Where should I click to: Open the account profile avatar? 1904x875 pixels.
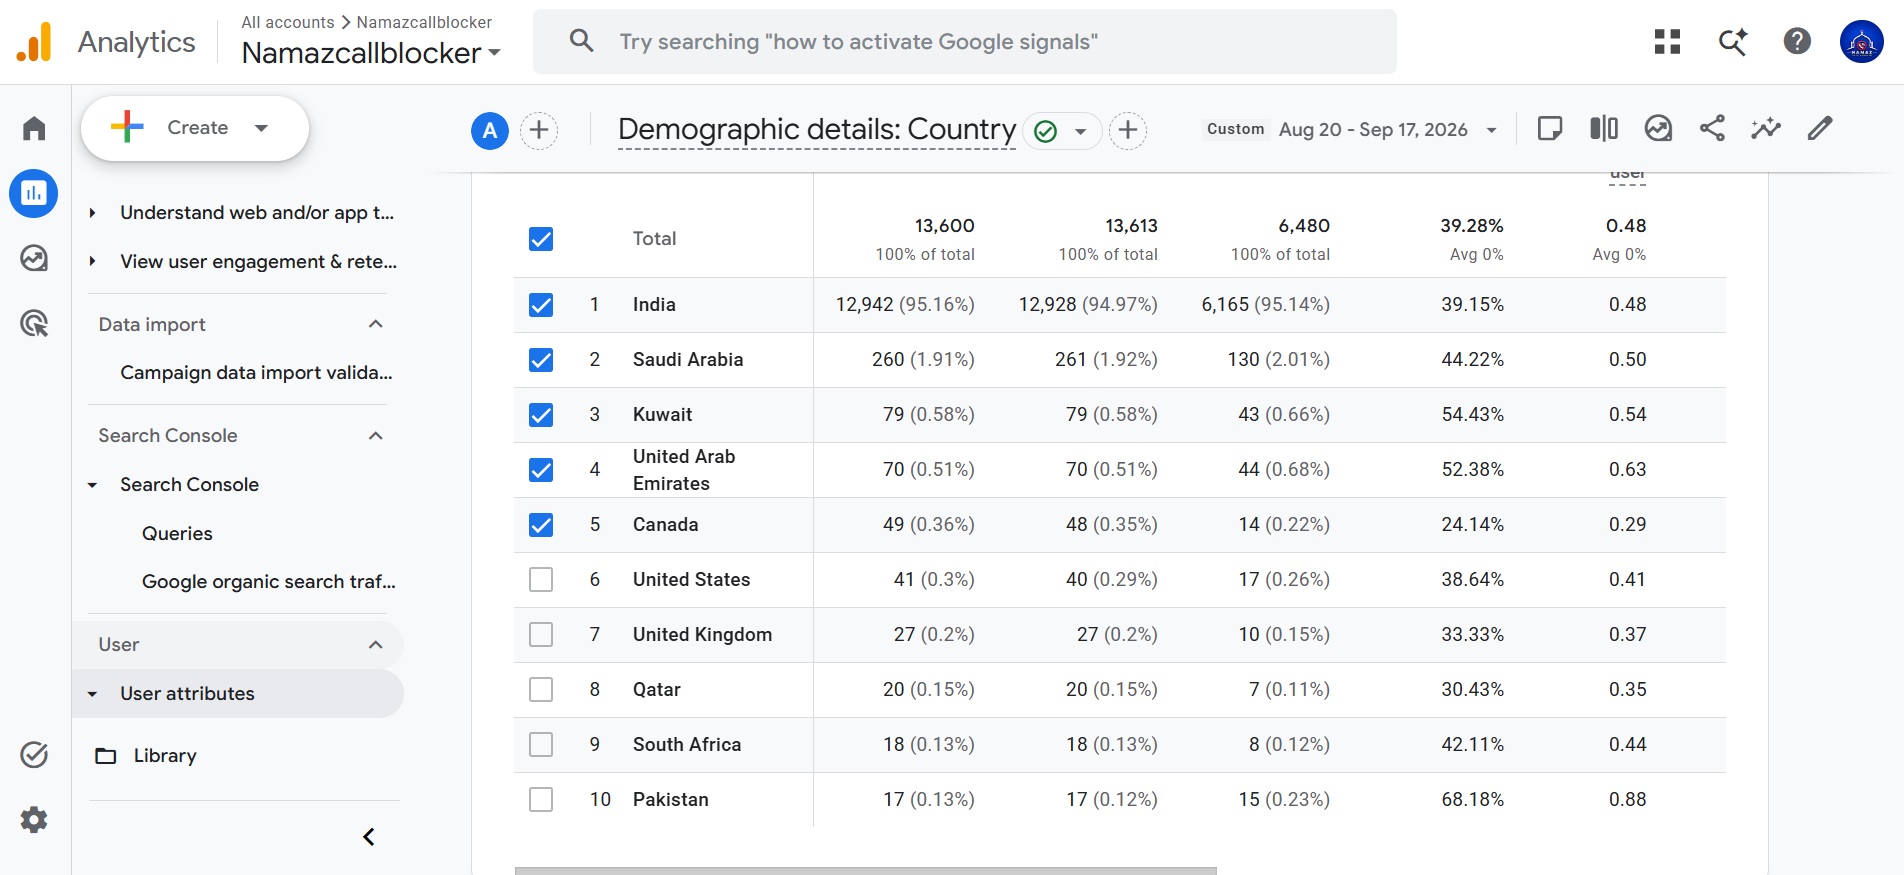(1862, 41)
